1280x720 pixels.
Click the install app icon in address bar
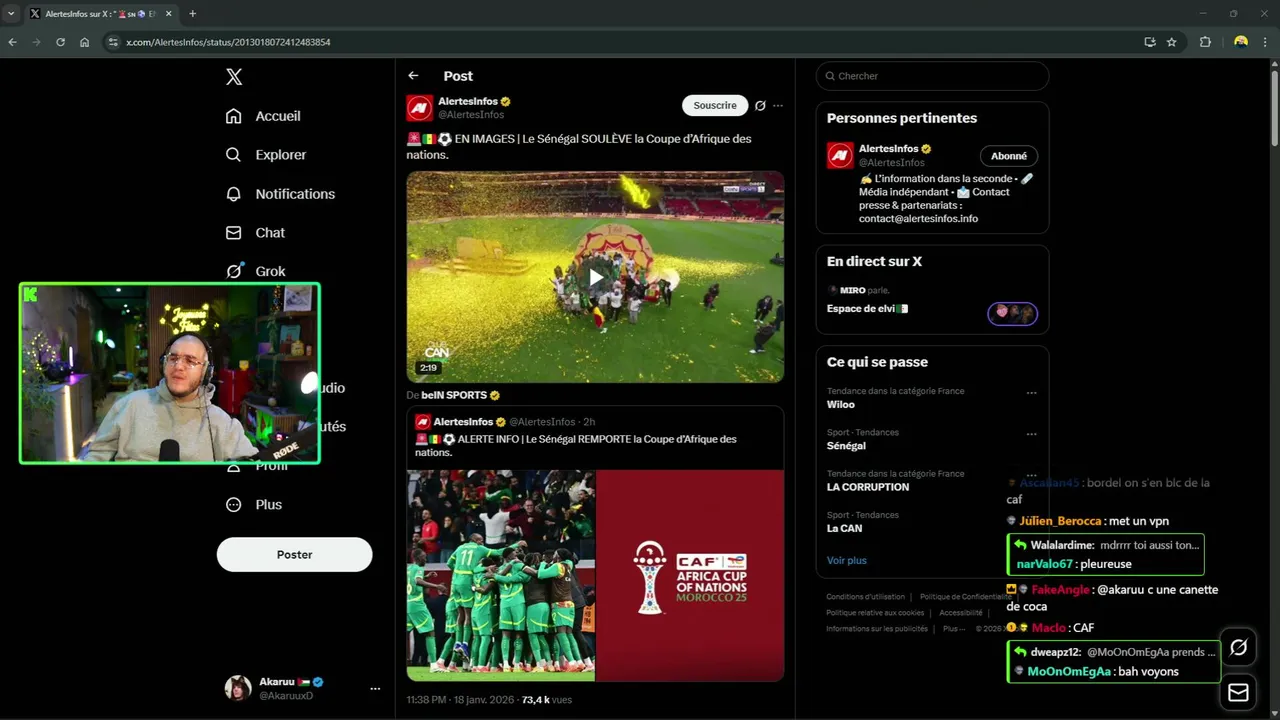tap(1150, 42)
